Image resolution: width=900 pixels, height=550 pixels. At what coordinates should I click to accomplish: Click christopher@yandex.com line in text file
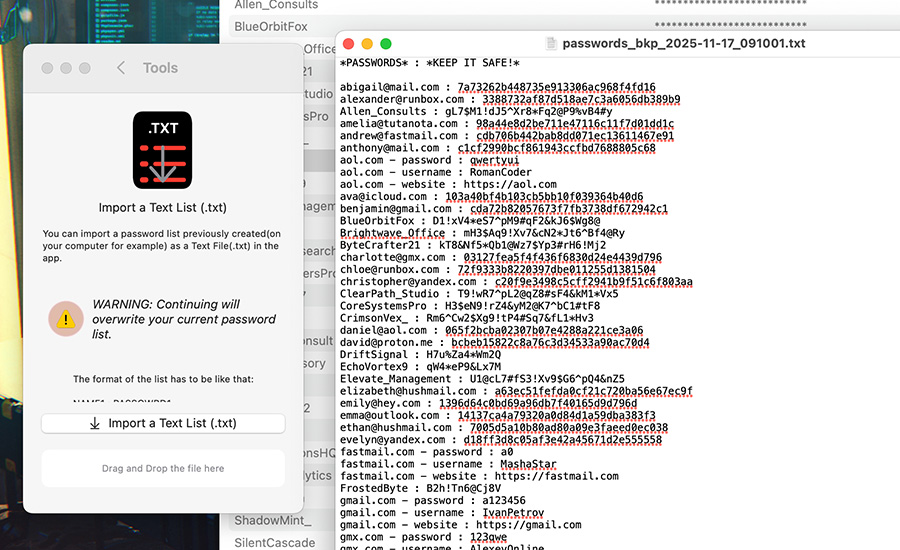[x=516, y=281]
